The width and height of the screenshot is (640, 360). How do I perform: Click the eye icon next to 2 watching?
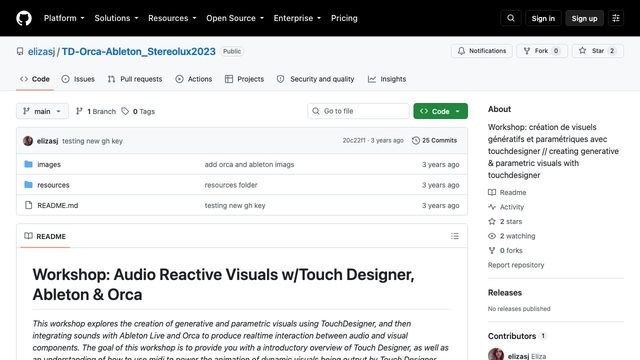pyautogui.click(x=492, y=236)
